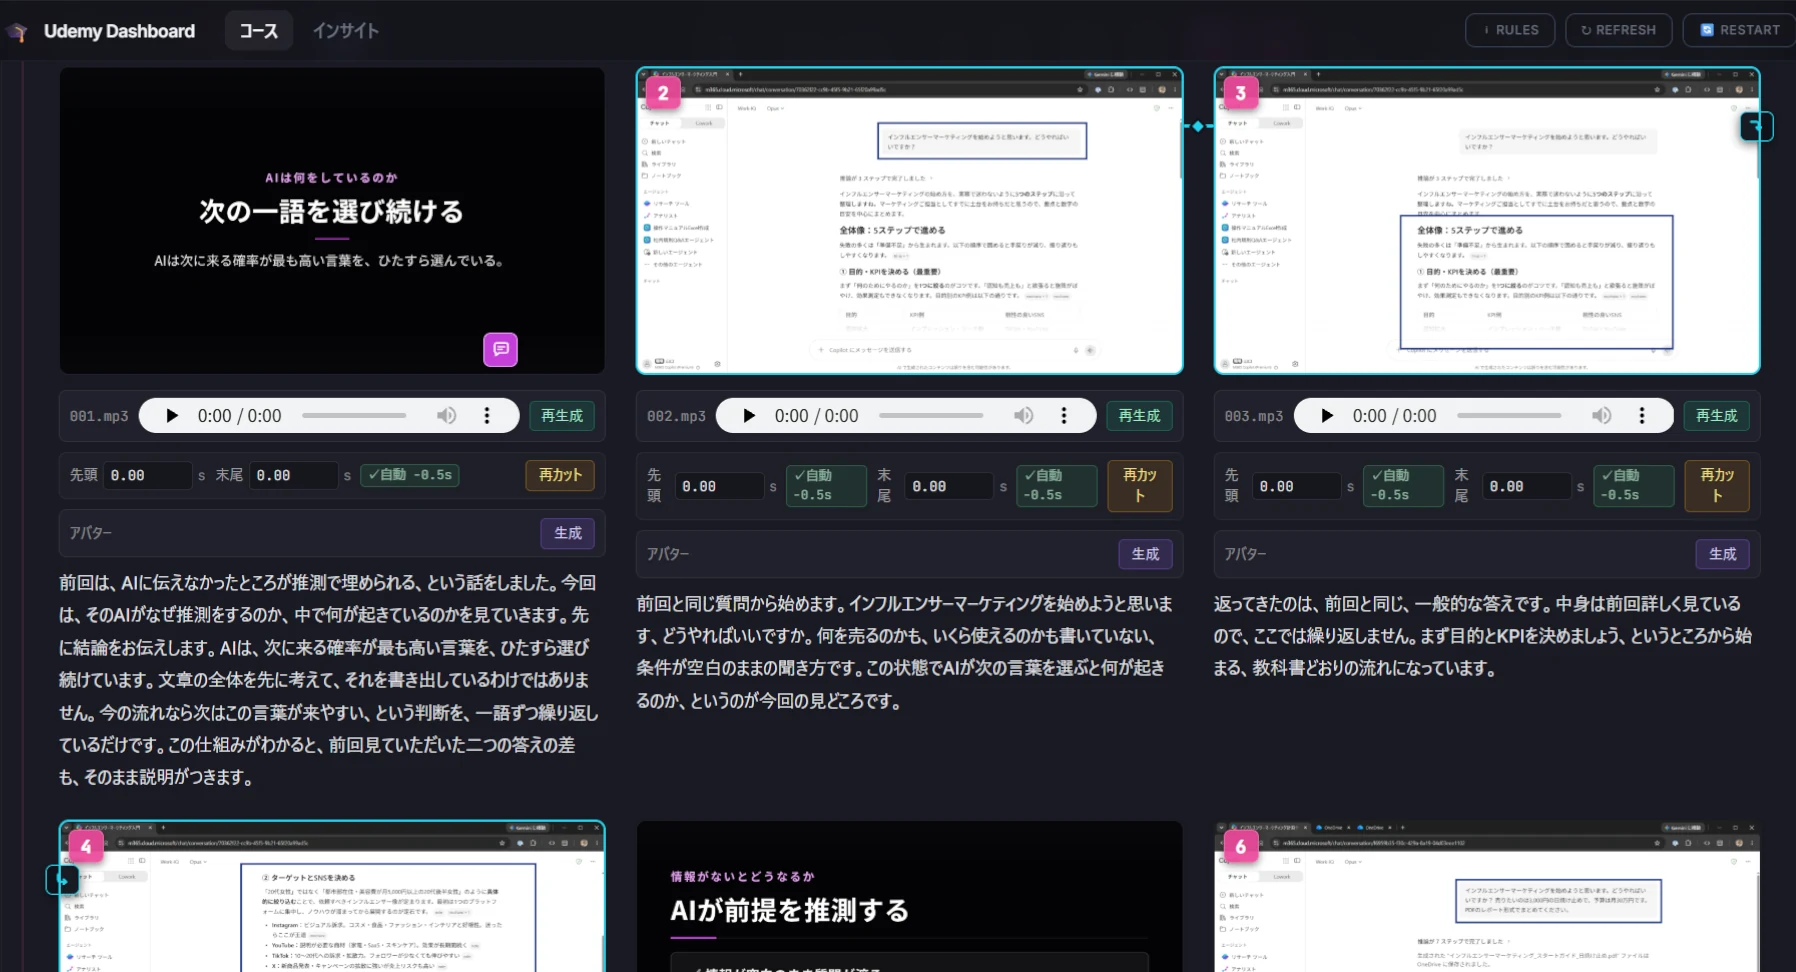Open slide 2 screenshot thumbnail
The image size is (1796, 972).
[x=910, y=221]
